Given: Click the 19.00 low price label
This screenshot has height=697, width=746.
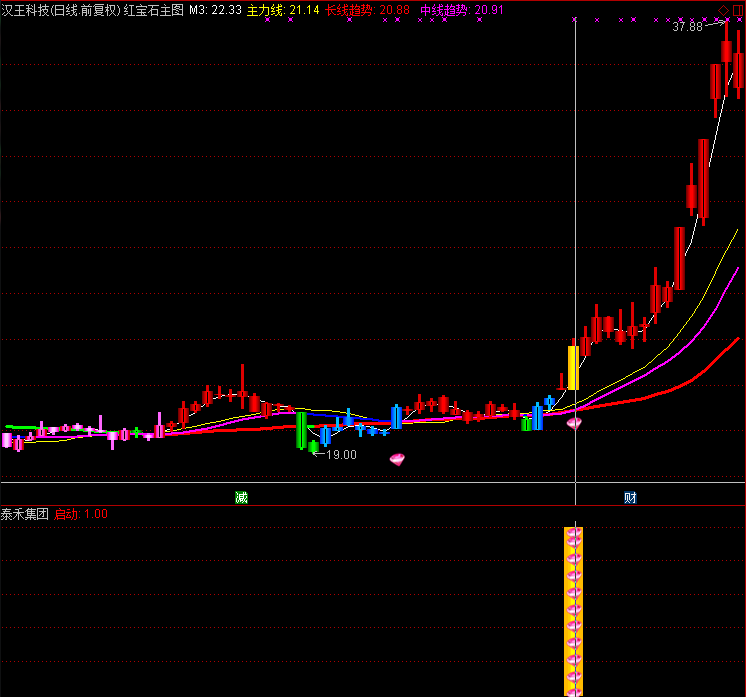Looking at the screenshot, I should click(x=341, y=454).
